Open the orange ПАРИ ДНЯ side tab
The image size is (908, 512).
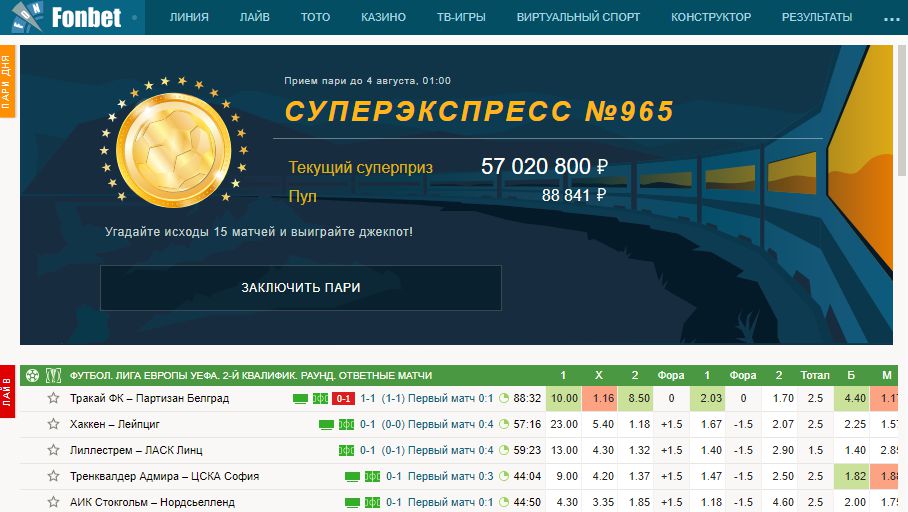(7, 82)
